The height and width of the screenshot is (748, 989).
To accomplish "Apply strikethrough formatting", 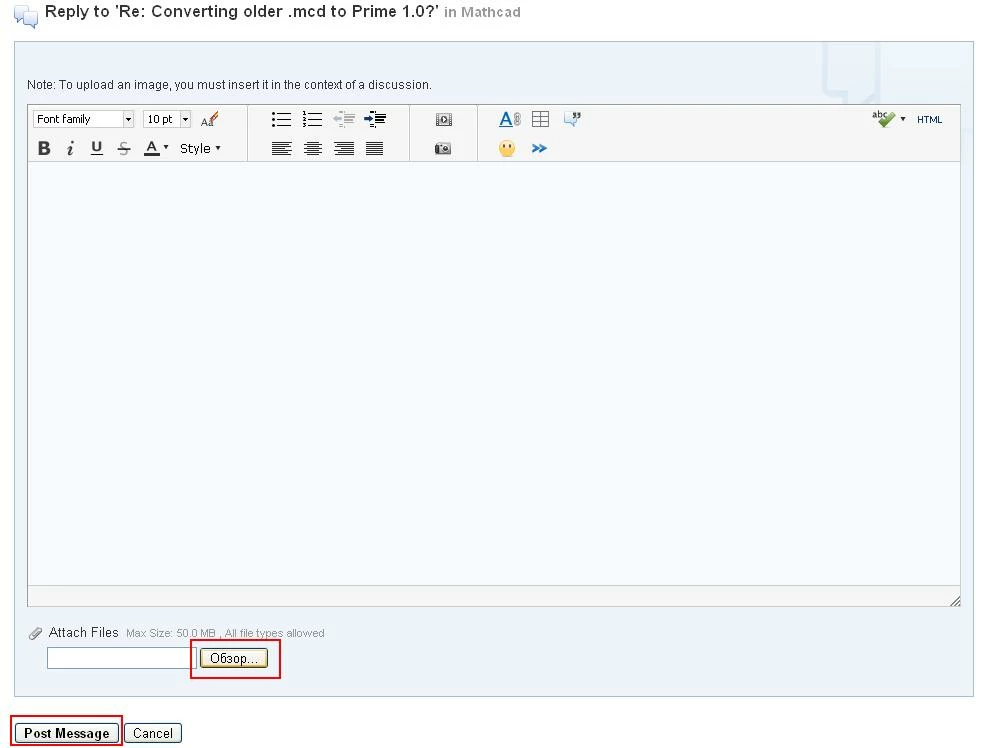I will (124, 148).
